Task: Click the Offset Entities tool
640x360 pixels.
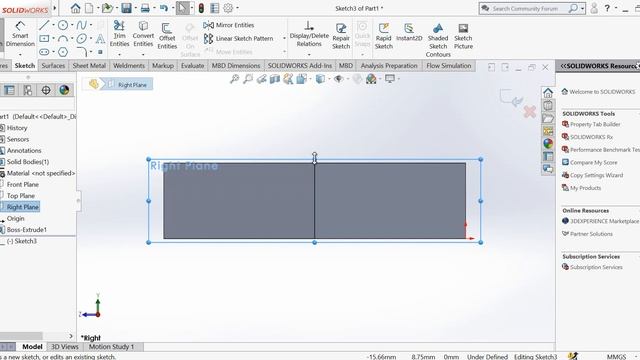Action: (167, 36)
